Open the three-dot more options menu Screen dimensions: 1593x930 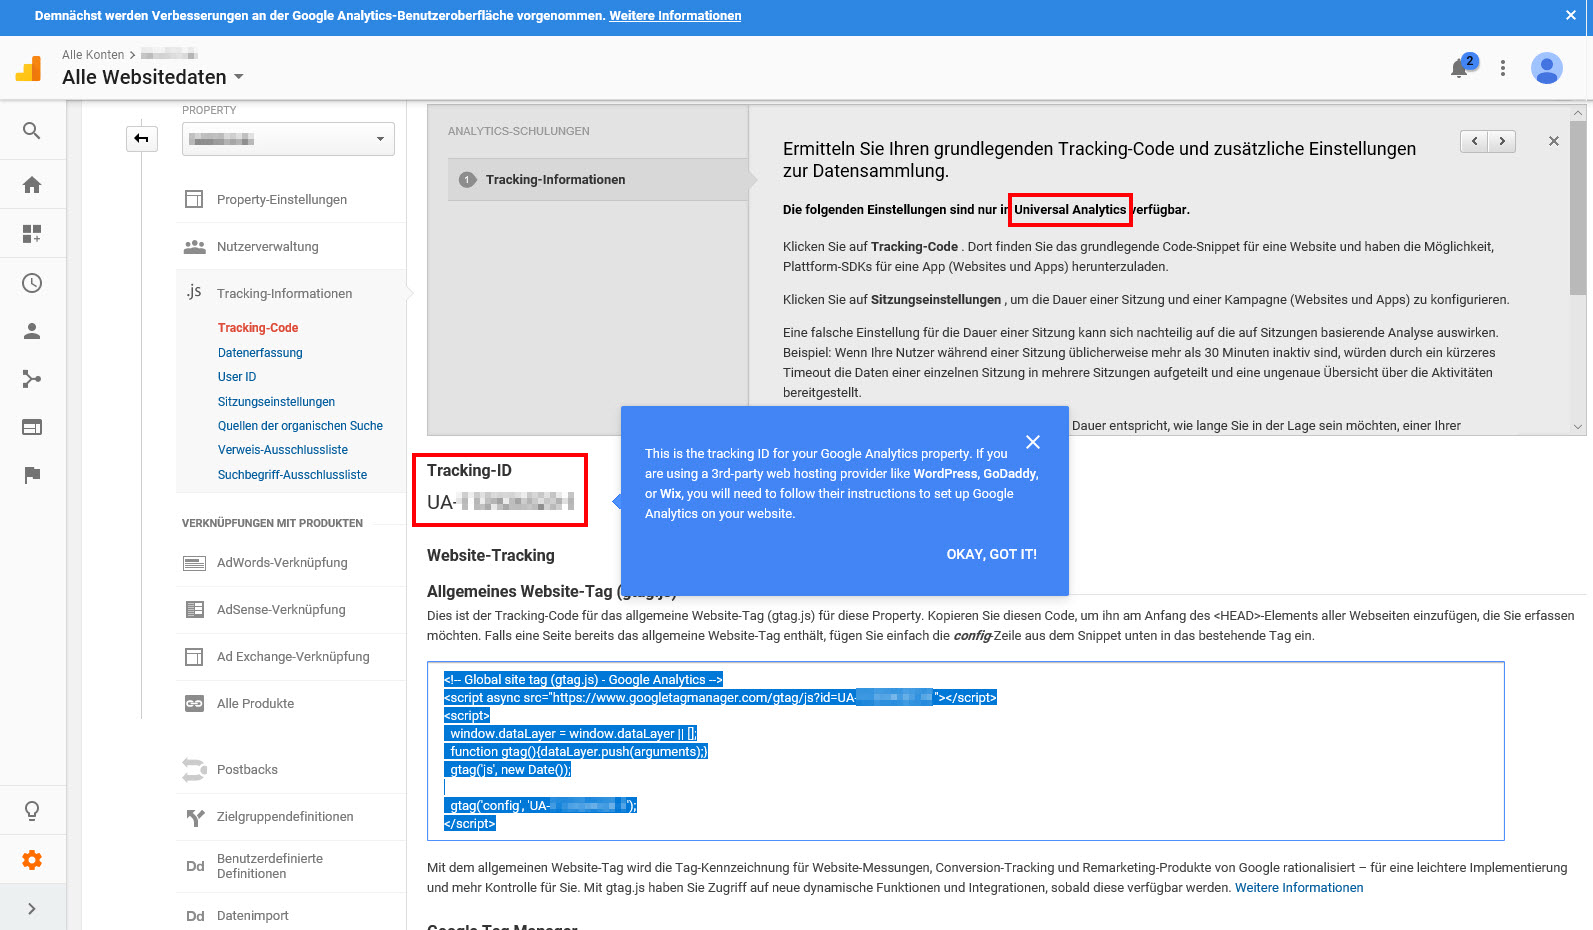[1502, 68]
